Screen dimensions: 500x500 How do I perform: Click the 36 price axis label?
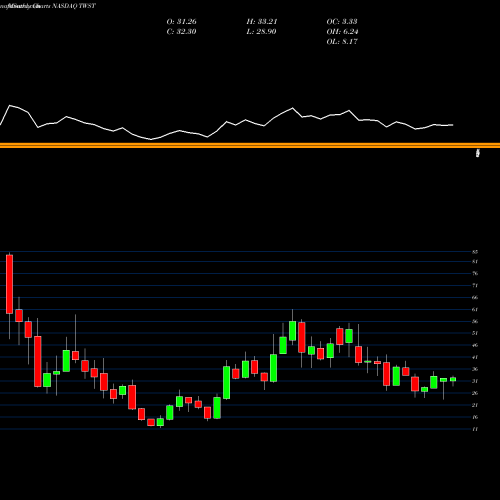pyautogui.click(x=475, y=369)
